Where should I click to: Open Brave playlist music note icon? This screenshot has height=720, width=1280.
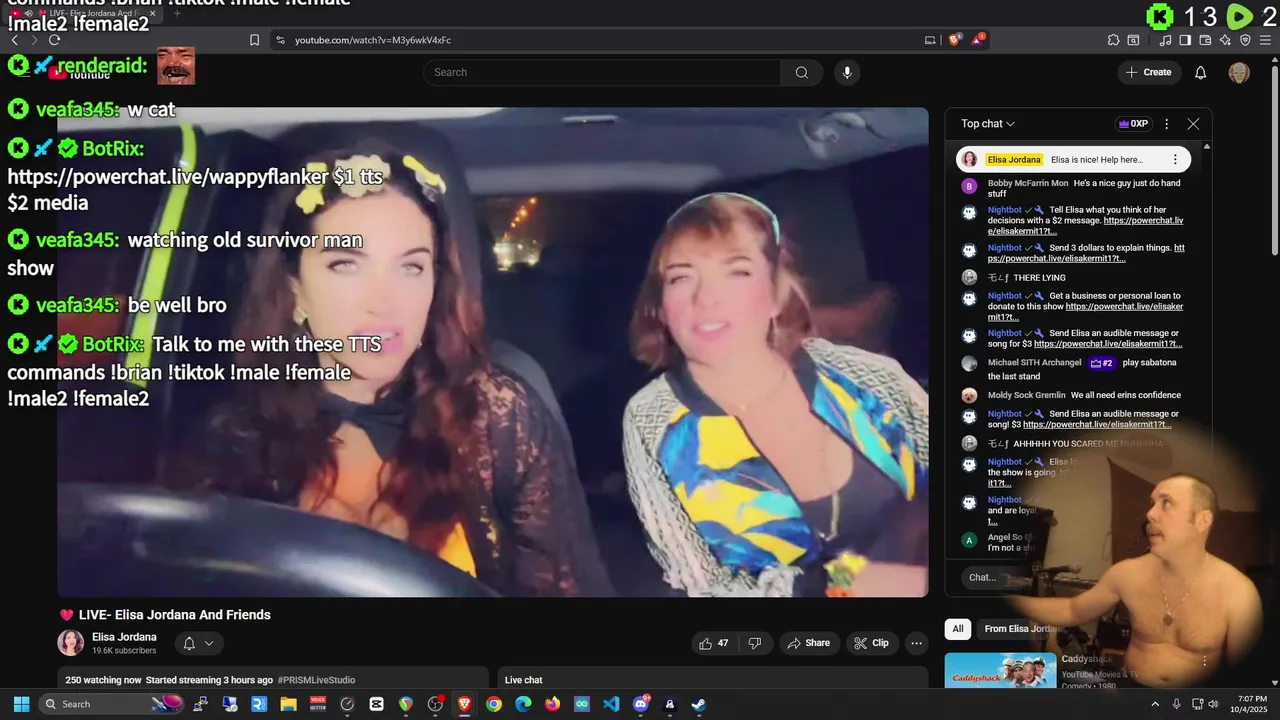pos(1166,40)
